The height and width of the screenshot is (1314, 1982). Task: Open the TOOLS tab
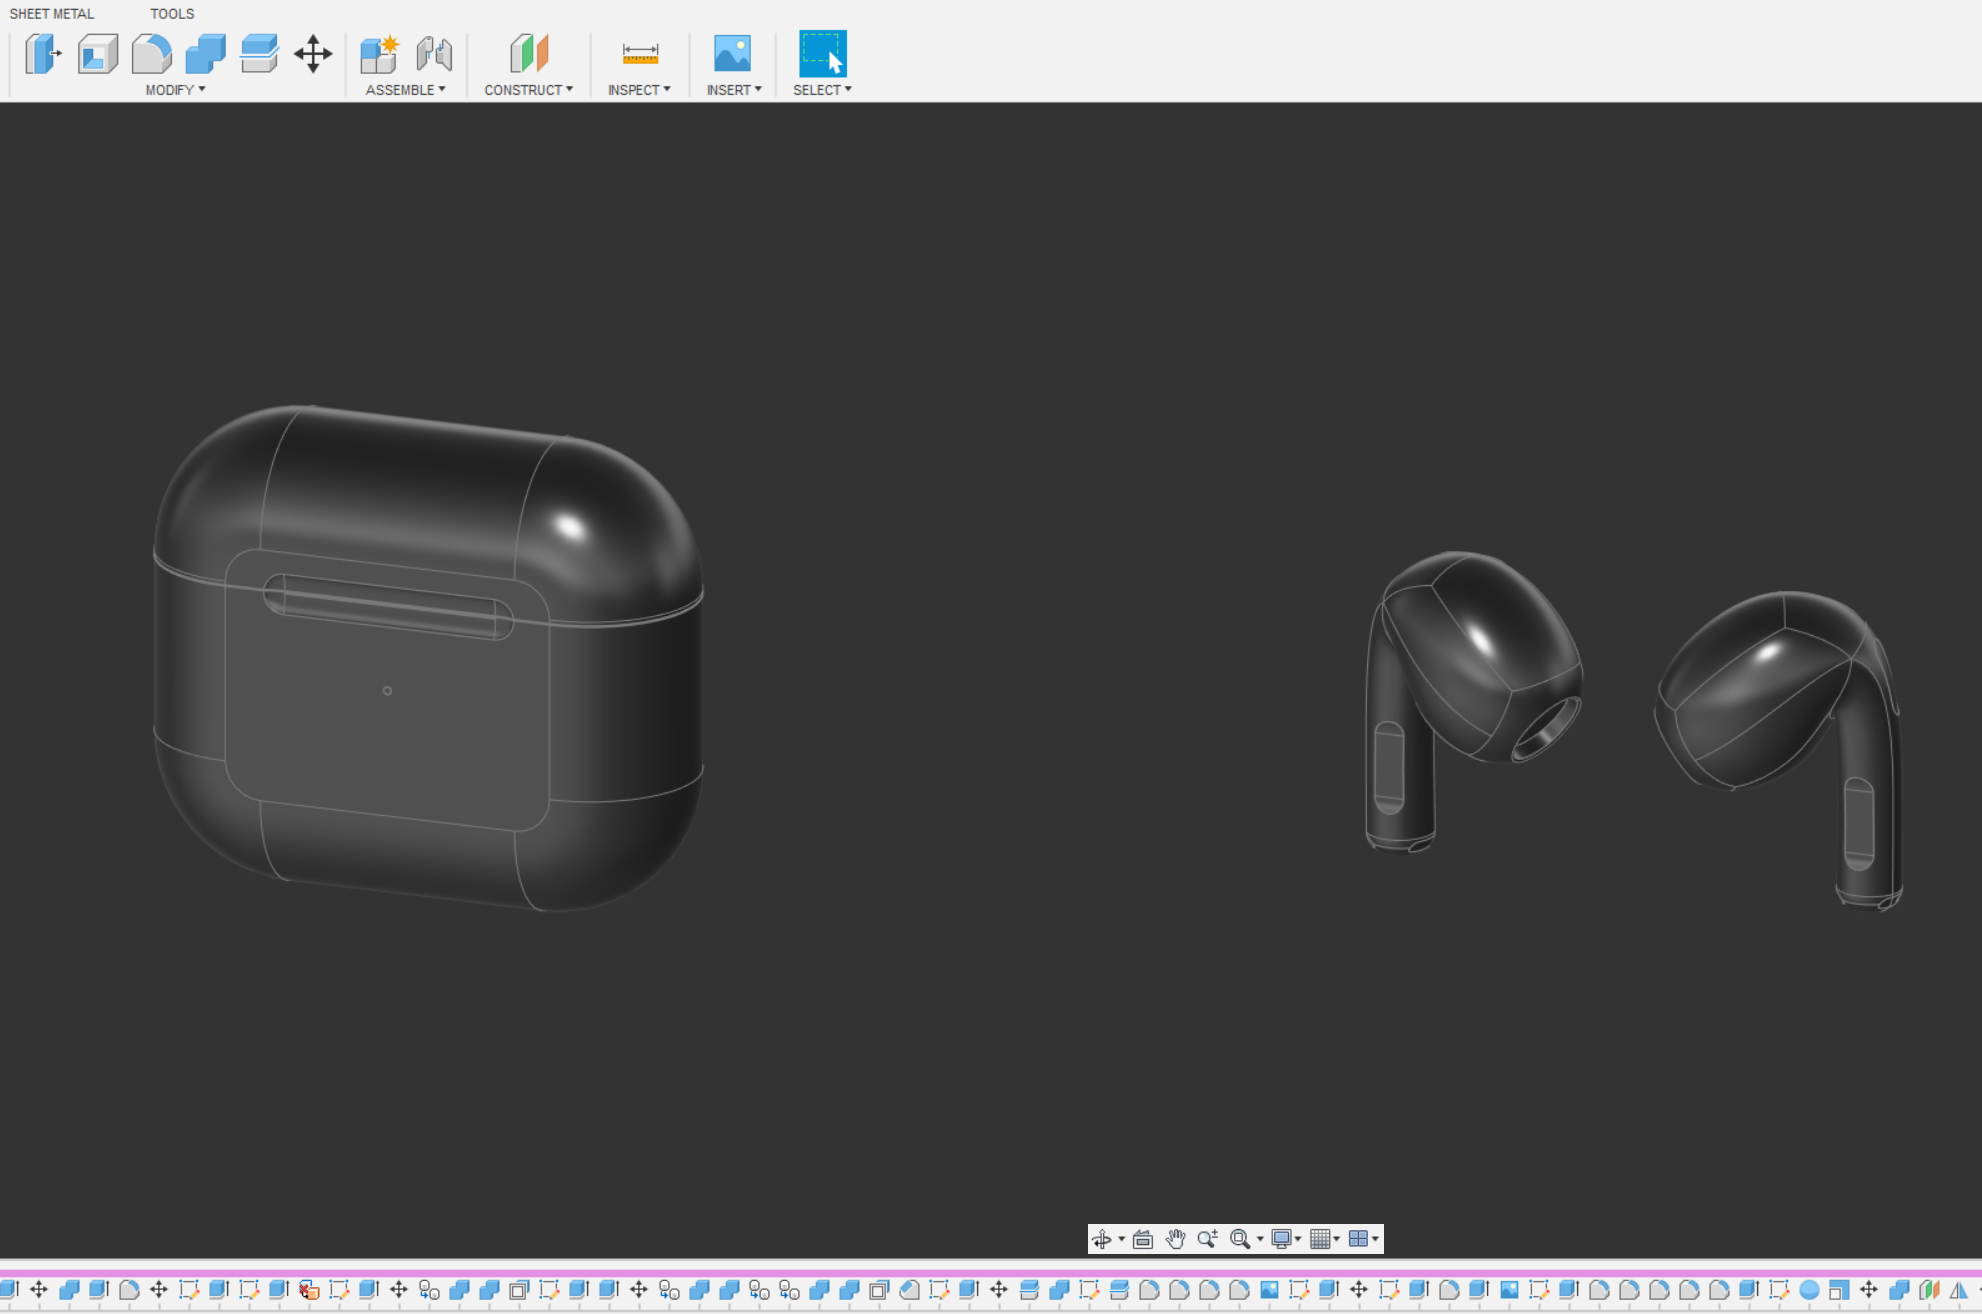click(x=172, y=14)
